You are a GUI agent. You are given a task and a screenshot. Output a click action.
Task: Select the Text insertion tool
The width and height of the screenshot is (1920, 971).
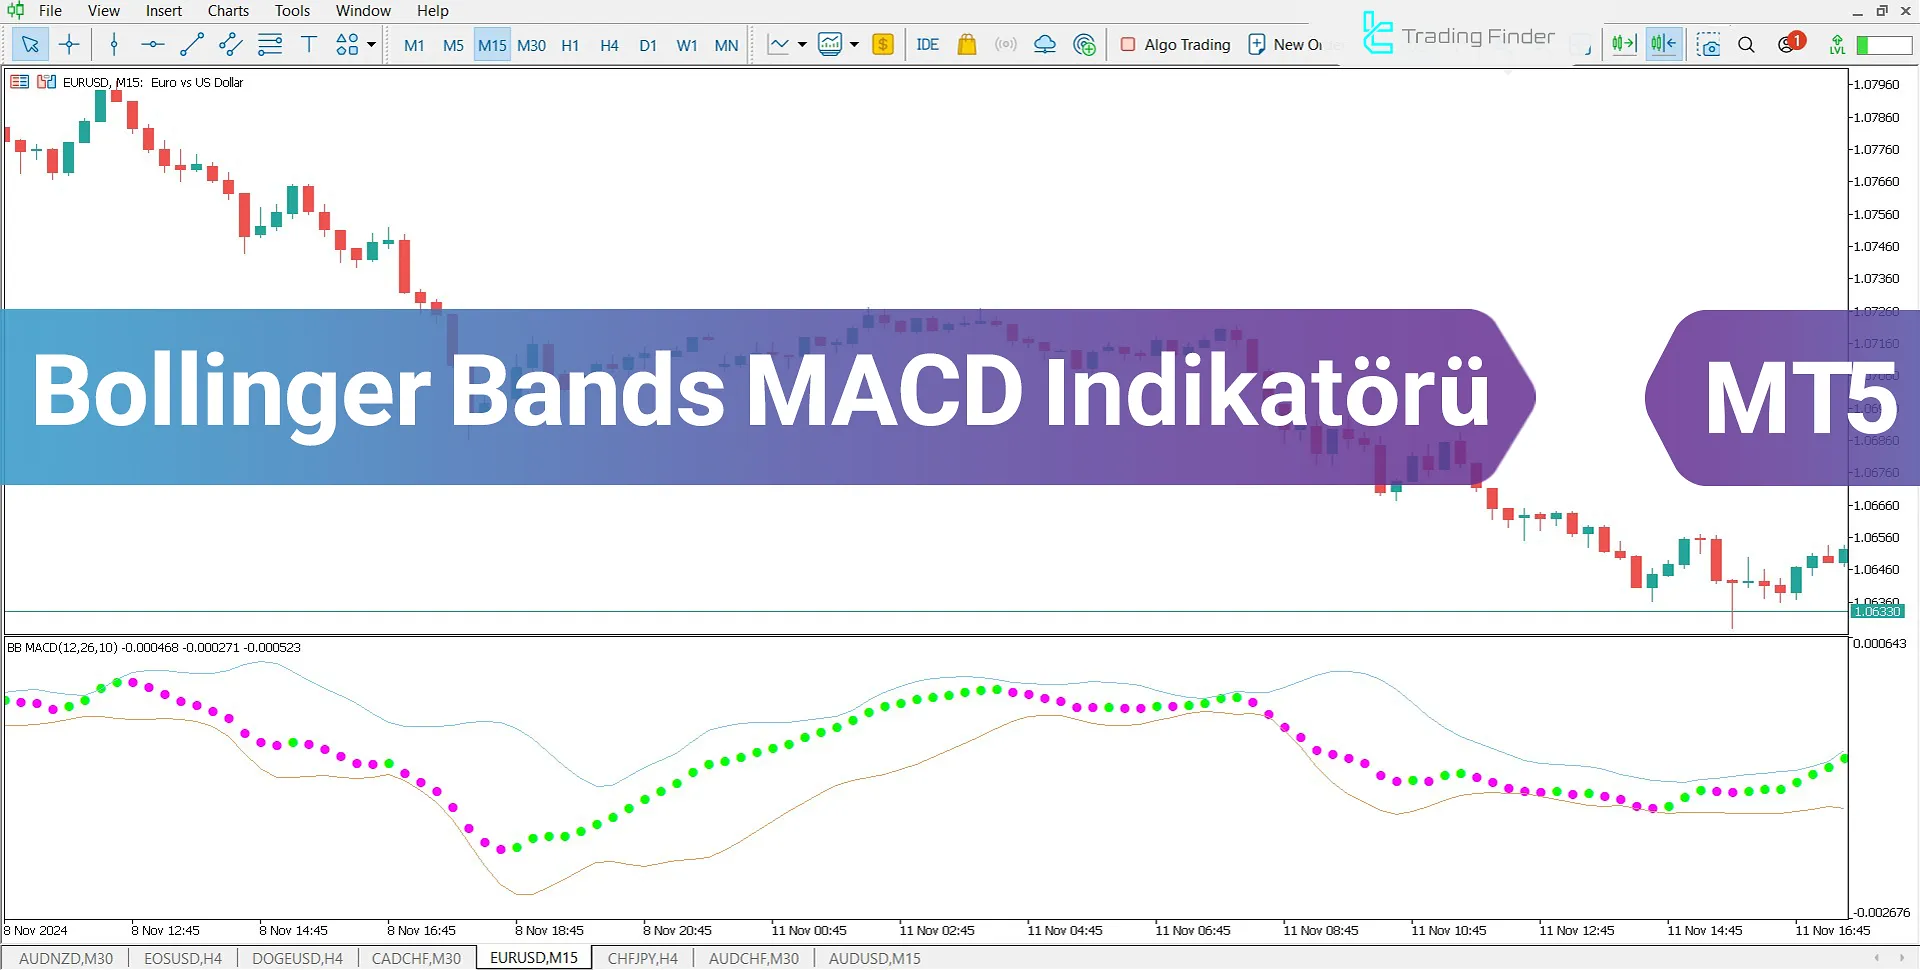pos(309,44)
